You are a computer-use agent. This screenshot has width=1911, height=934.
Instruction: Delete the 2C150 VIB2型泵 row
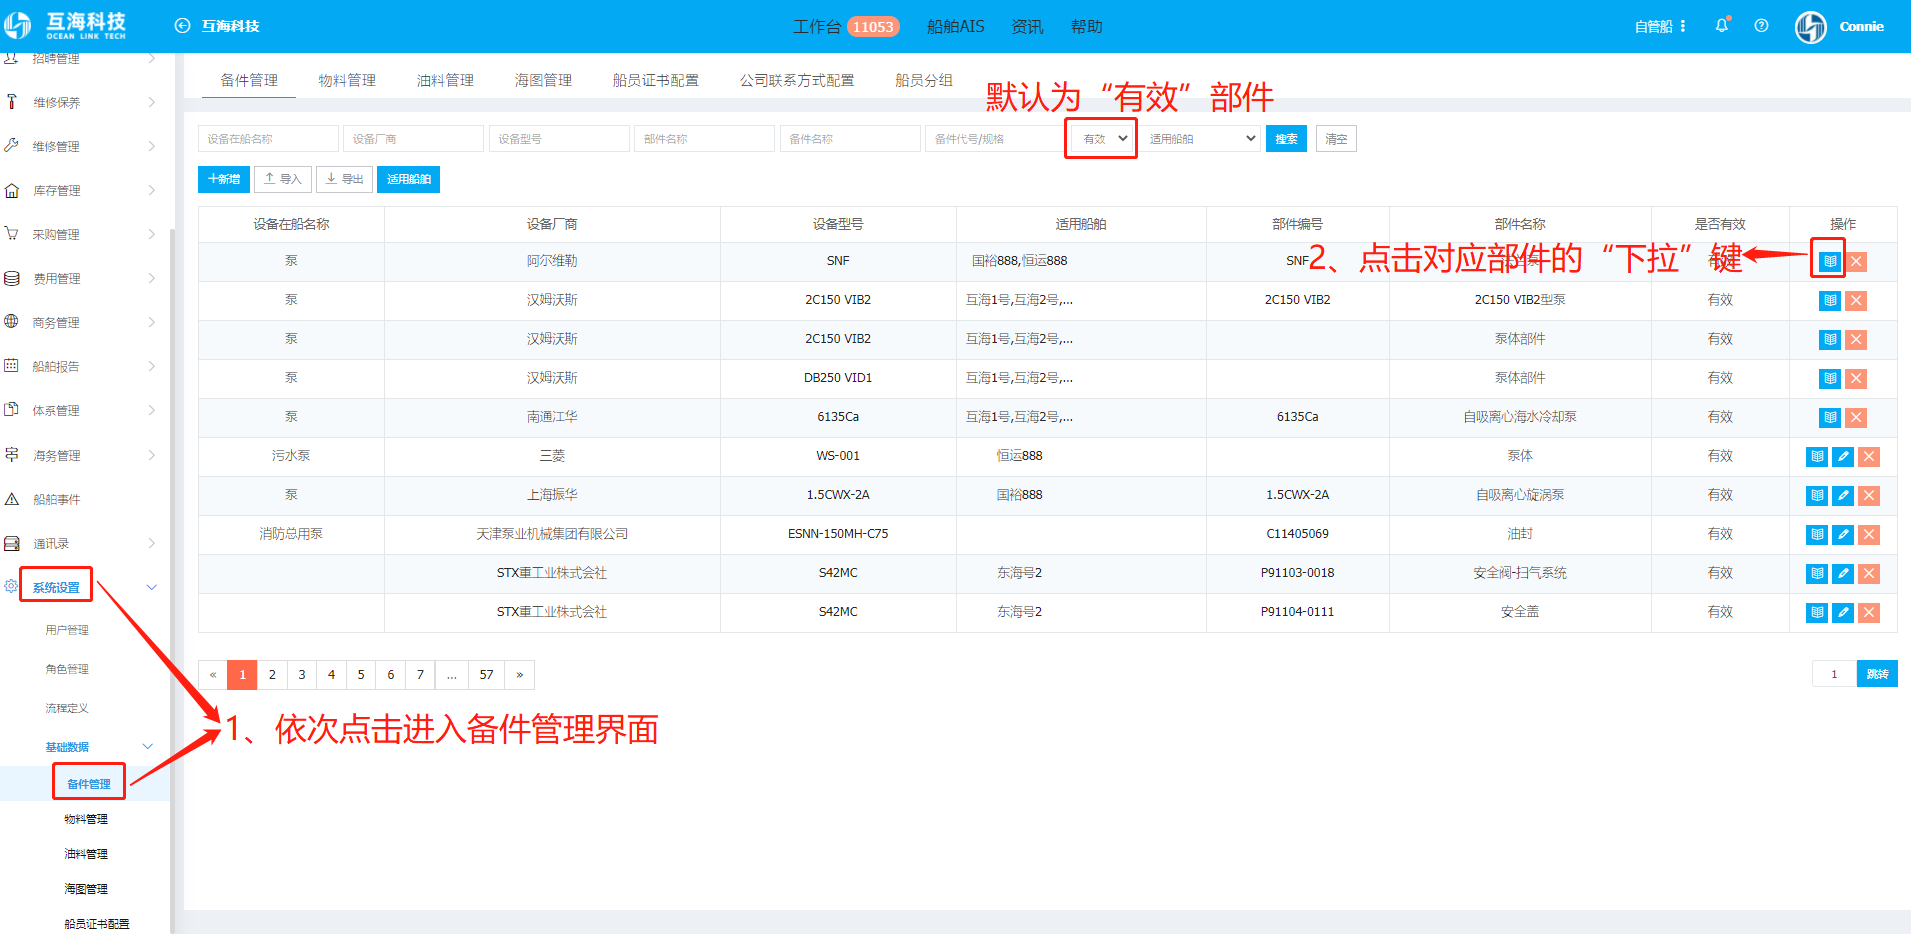coord(1856,300)
